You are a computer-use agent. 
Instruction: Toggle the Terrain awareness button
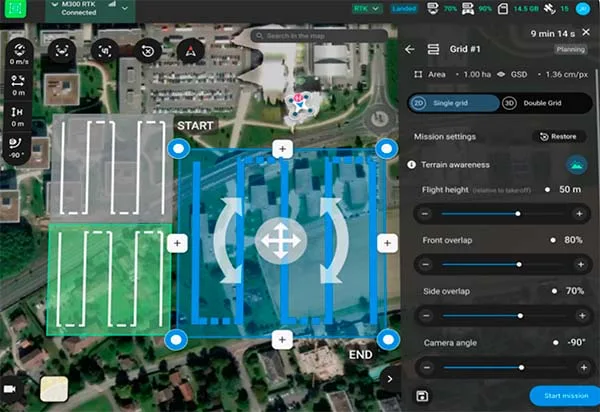point(575,164)
